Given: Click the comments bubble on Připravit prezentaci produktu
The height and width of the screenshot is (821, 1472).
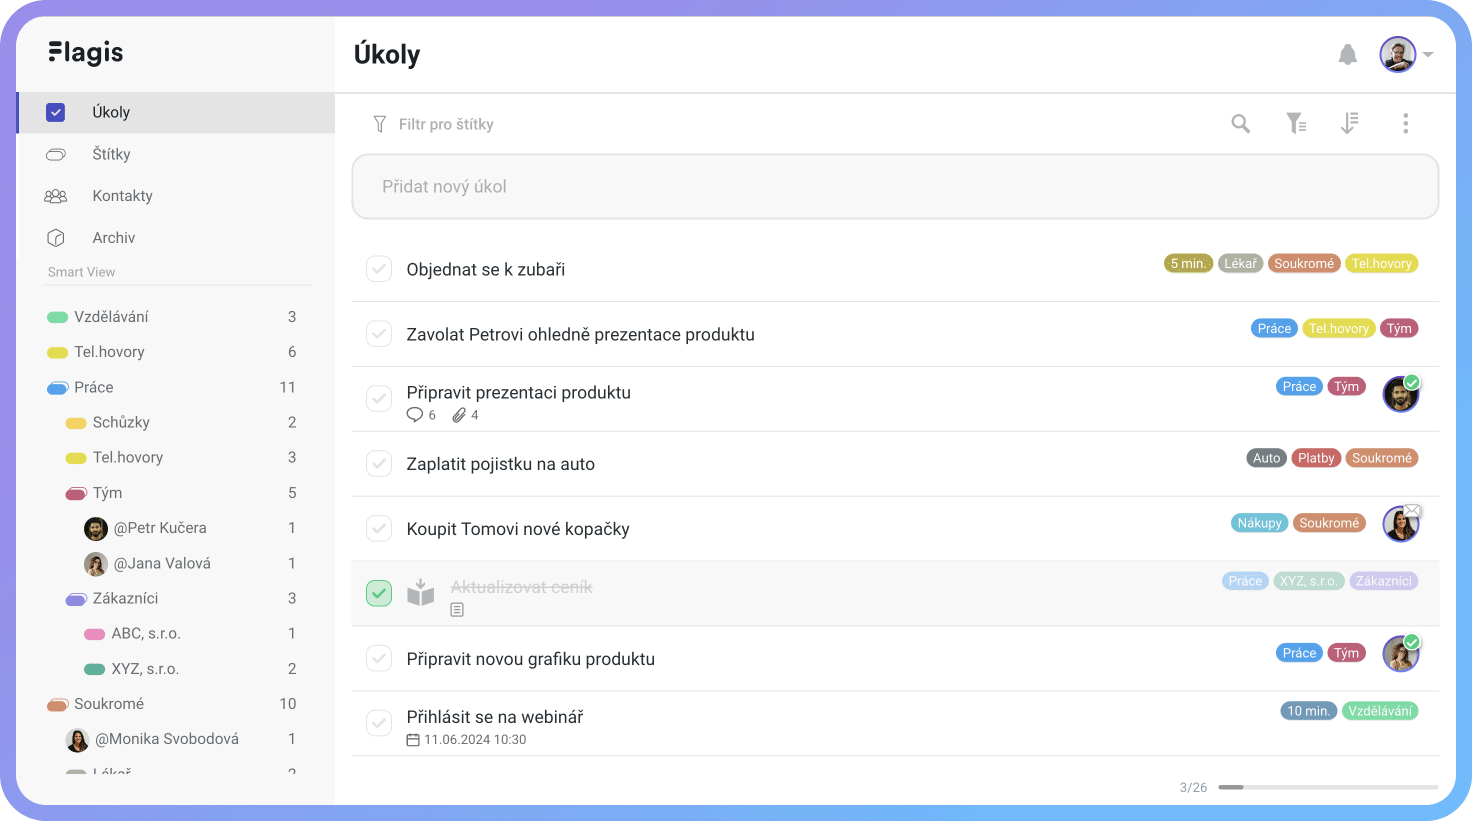Looking at the screenshot, I should [415, 415].
